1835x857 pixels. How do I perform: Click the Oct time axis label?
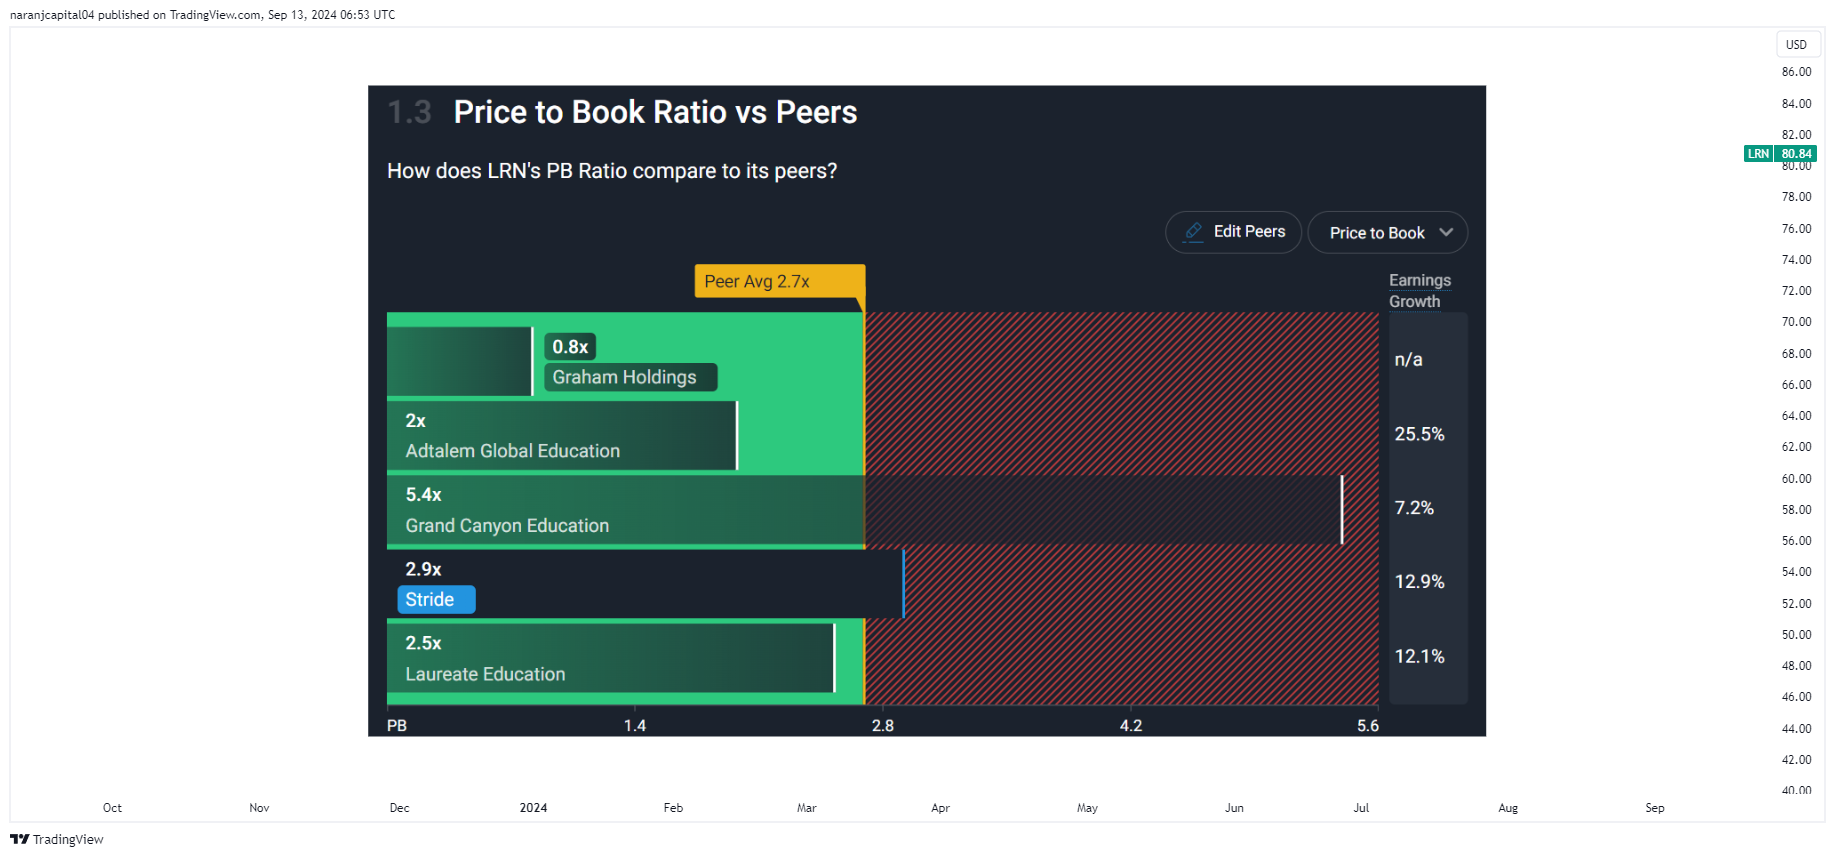tap(112, 808)
